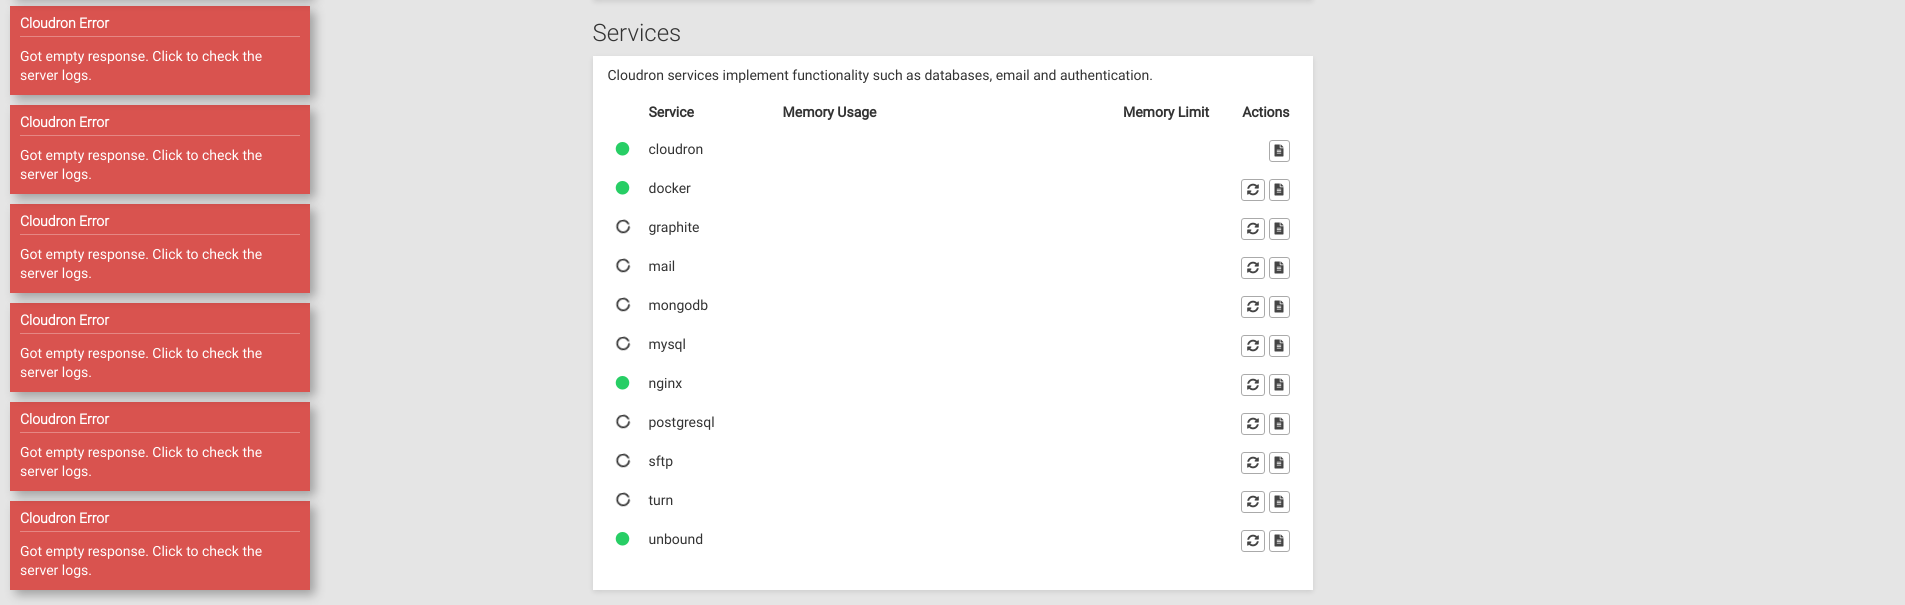The image size is (1905, 605).
Task: Restart the graphite service
Action: pos(1253,229)
